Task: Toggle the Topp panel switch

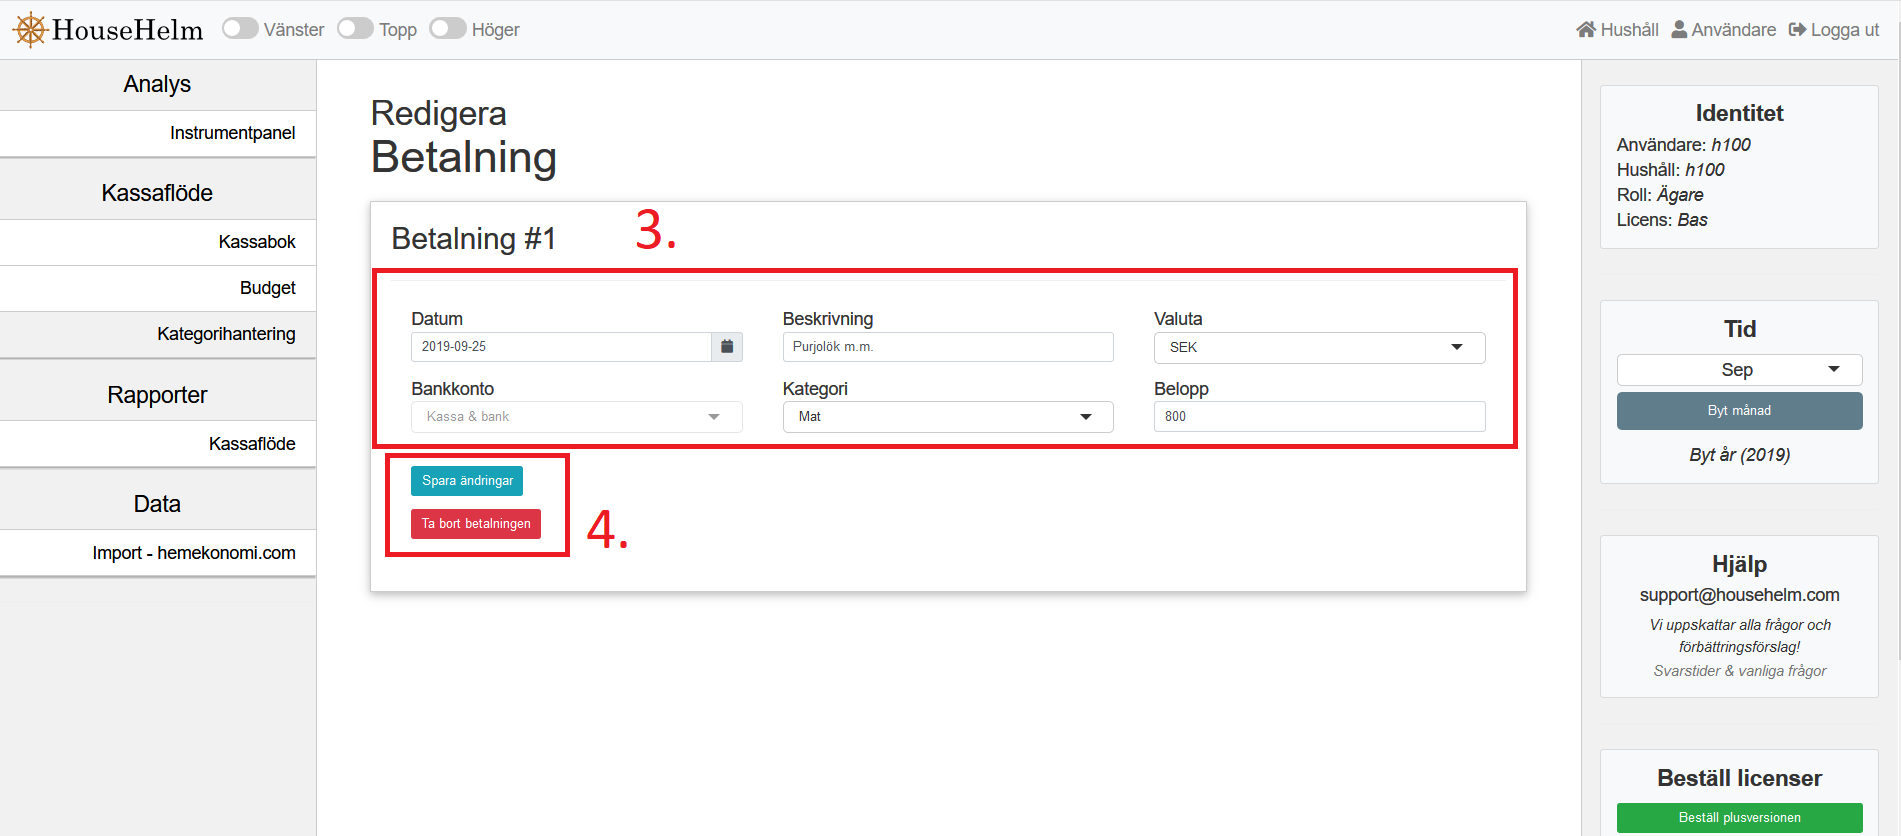Action: click(x=355, y=29)
